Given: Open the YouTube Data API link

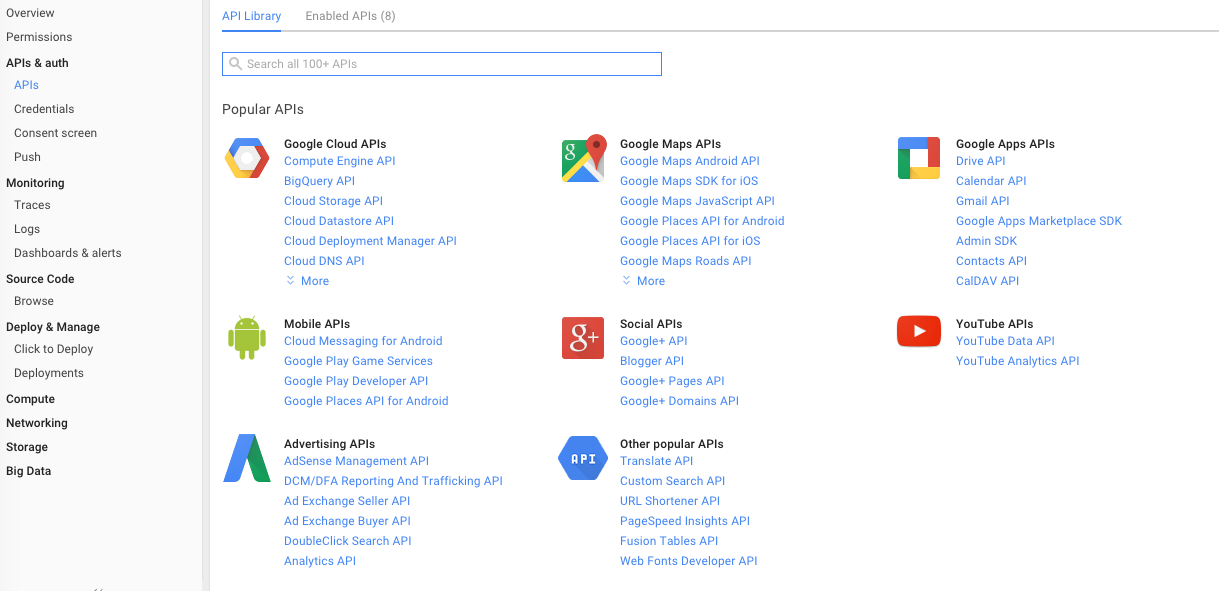Looking at the screenshot, I should point(1005,341).
